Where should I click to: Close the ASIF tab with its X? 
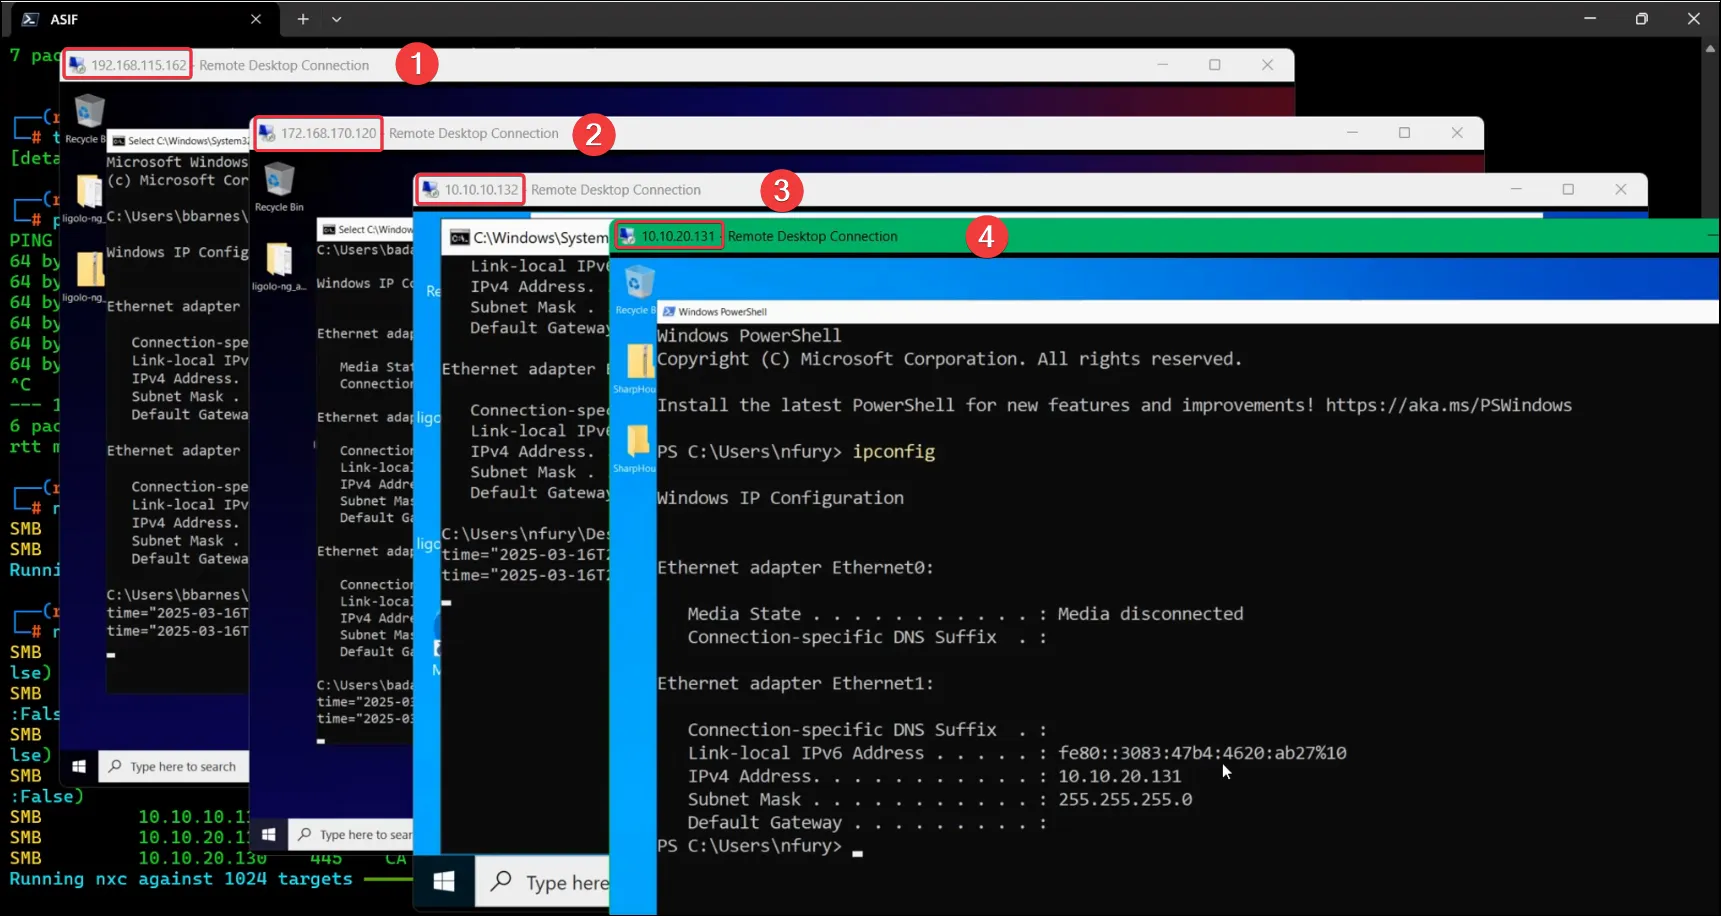tap(256, 19)
